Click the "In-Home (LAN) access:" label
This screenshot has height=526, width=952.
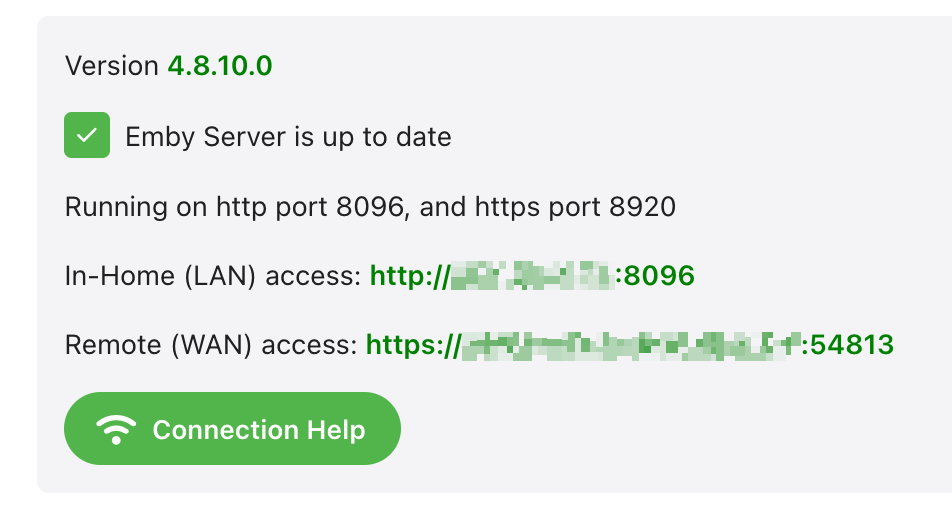212,275
